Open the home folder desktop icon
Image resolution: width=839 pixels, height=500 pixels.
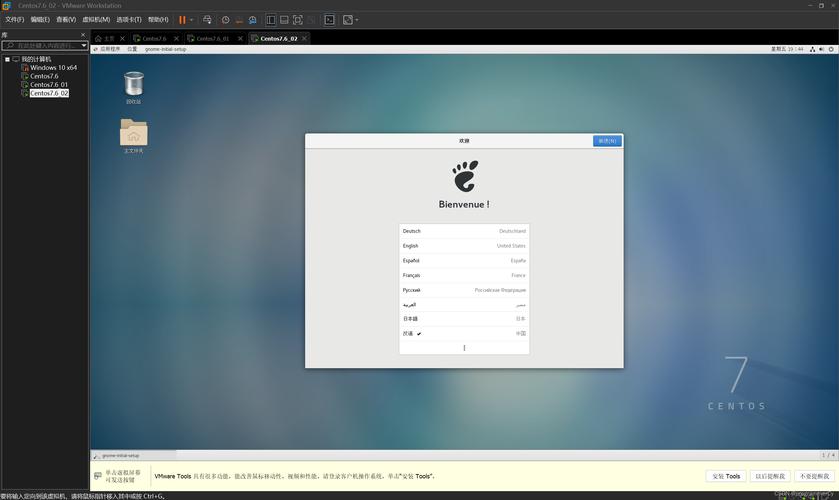click(x=133, y=133)
